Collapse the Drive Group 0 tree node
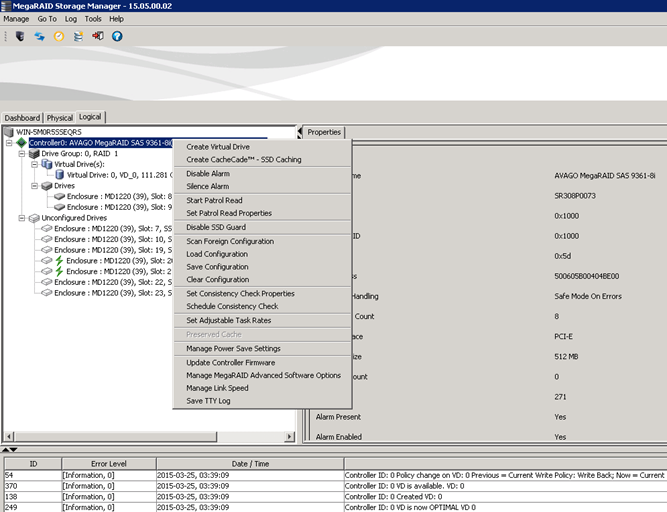 tap(21, 154)
